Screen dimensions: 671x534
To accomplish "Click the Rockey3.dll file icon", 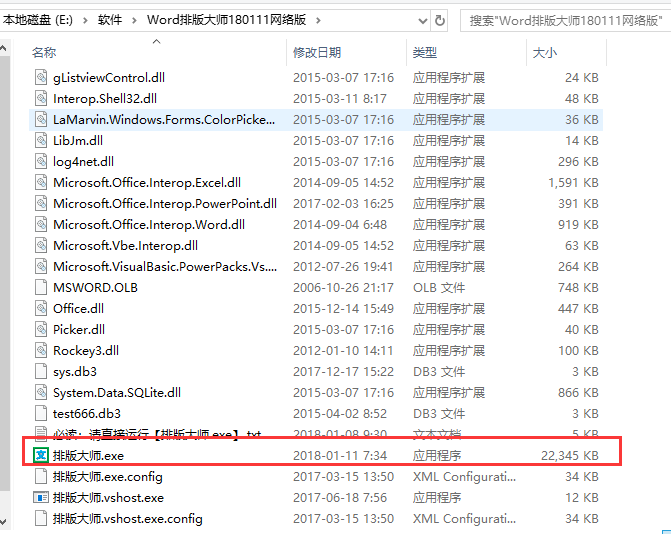I will coord(41,350).
